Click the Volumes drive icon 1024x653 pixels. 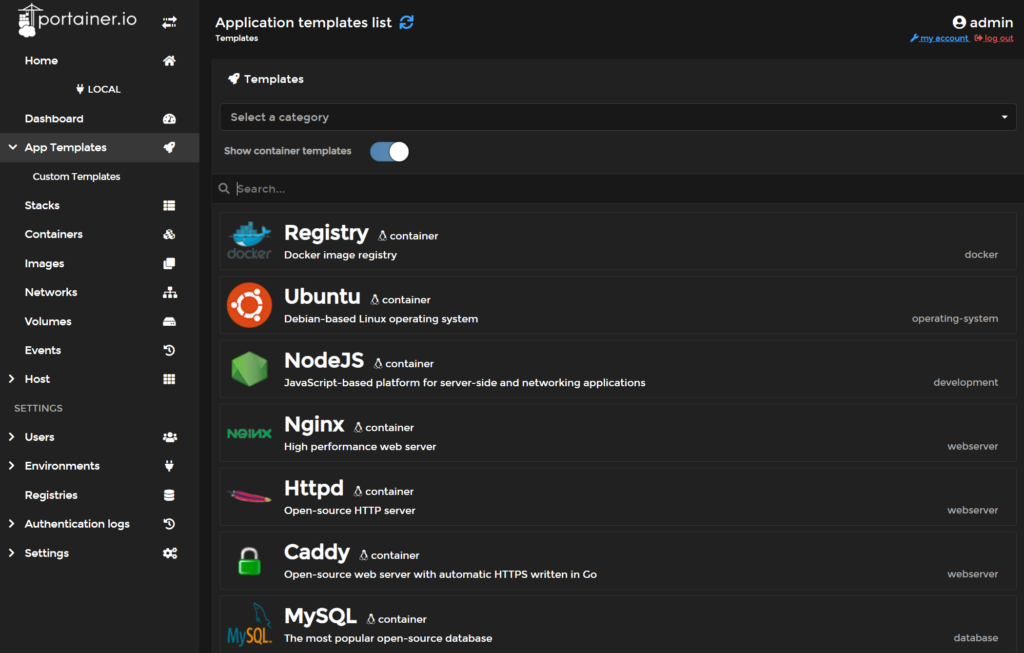pyautogui.click(x=169, y=321)
